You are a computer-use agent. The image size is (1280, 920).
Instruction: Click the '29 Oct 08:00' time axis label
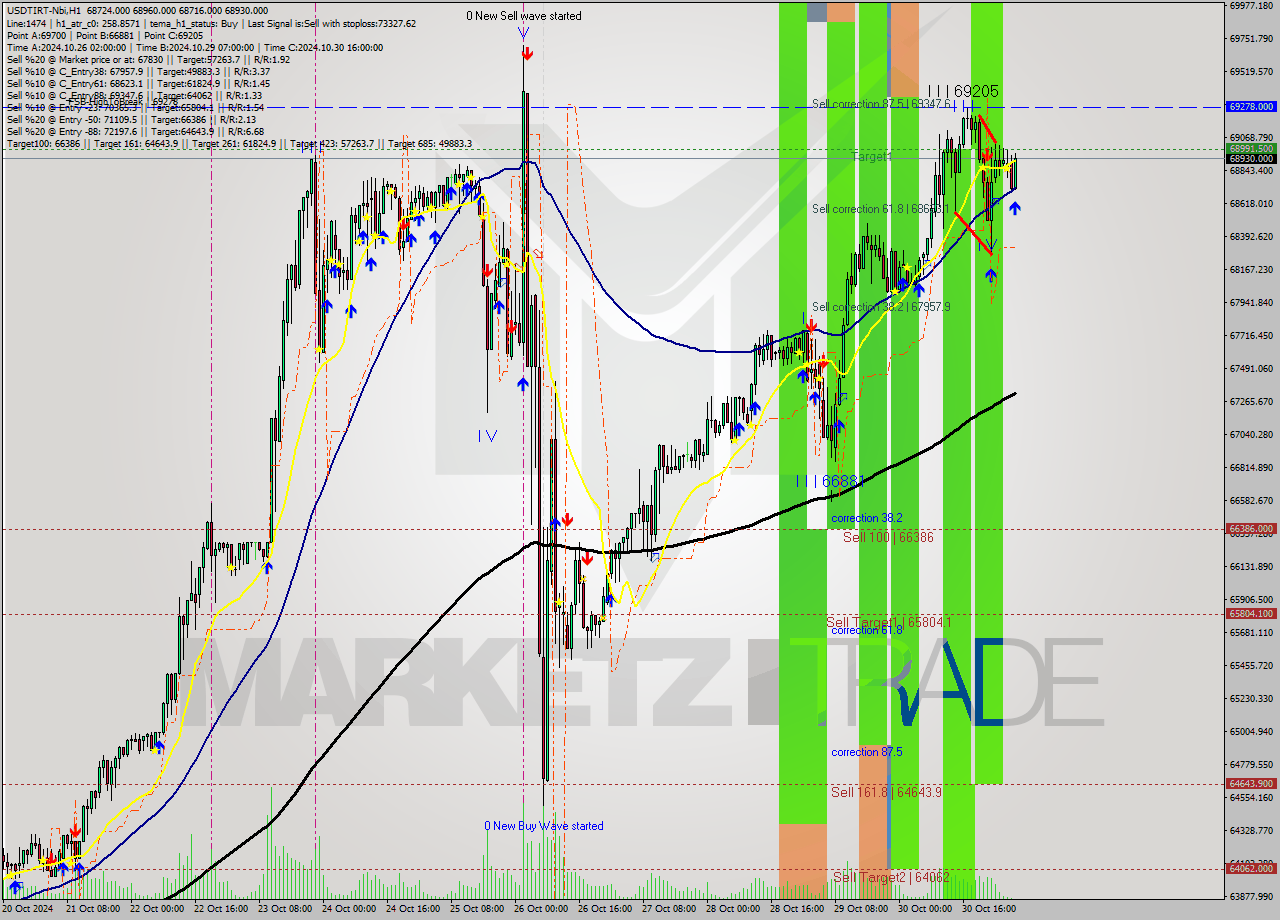pos(861,909)
